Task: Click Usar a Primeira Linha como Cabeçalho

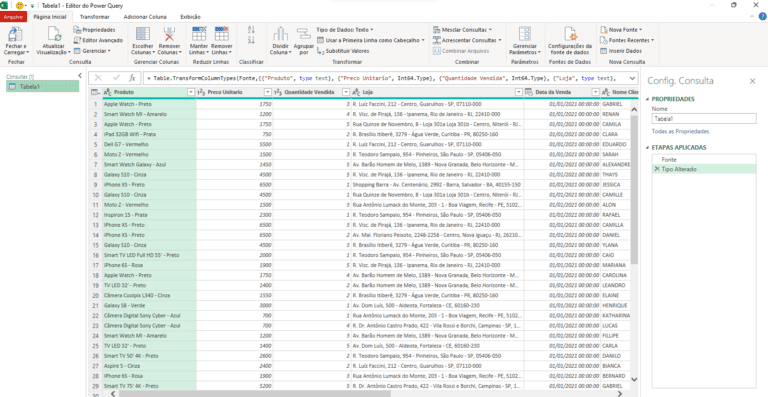Action: [x=371, y=40]
